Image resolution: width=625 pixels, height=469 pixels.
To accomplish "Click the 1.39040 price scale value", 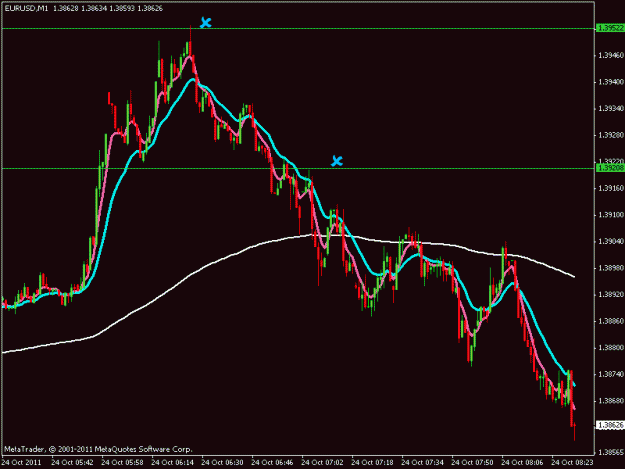I will coord(611,241).
